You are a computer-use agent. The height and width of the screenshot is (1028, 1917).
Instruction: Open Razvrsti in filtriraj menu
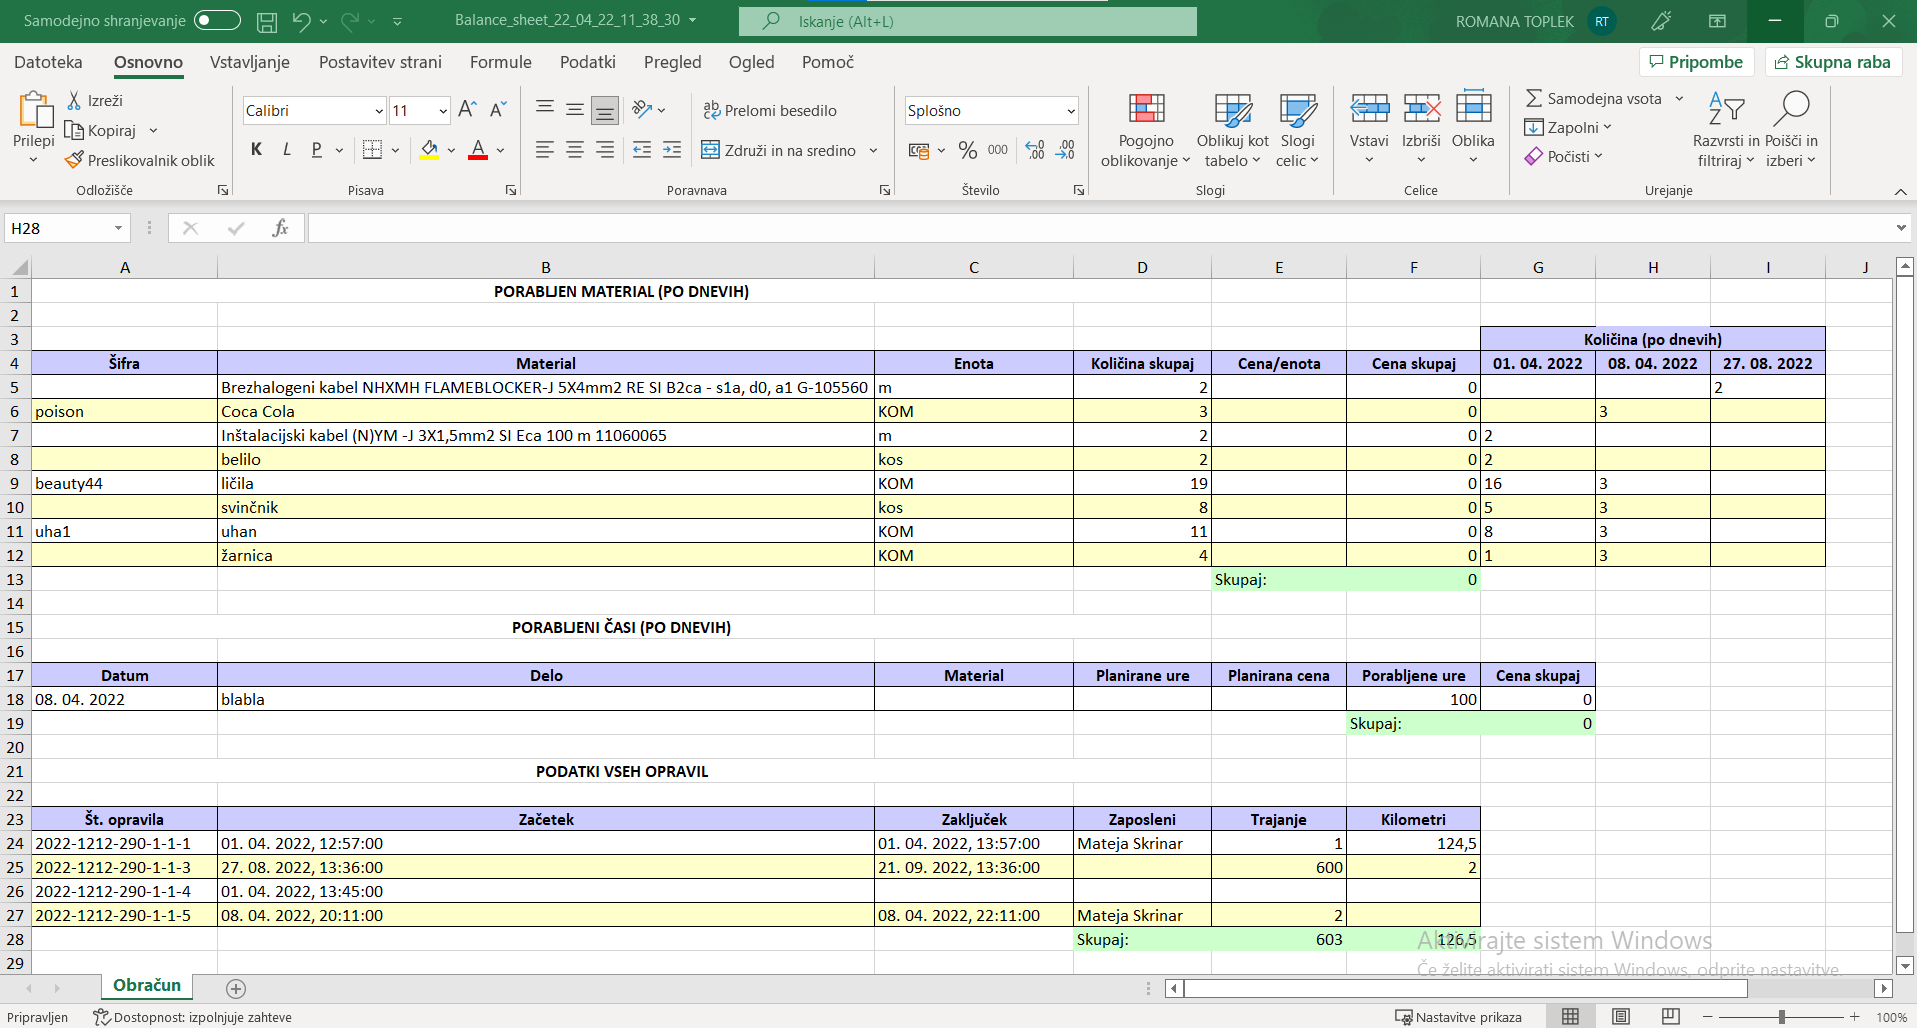(1726, 130)
